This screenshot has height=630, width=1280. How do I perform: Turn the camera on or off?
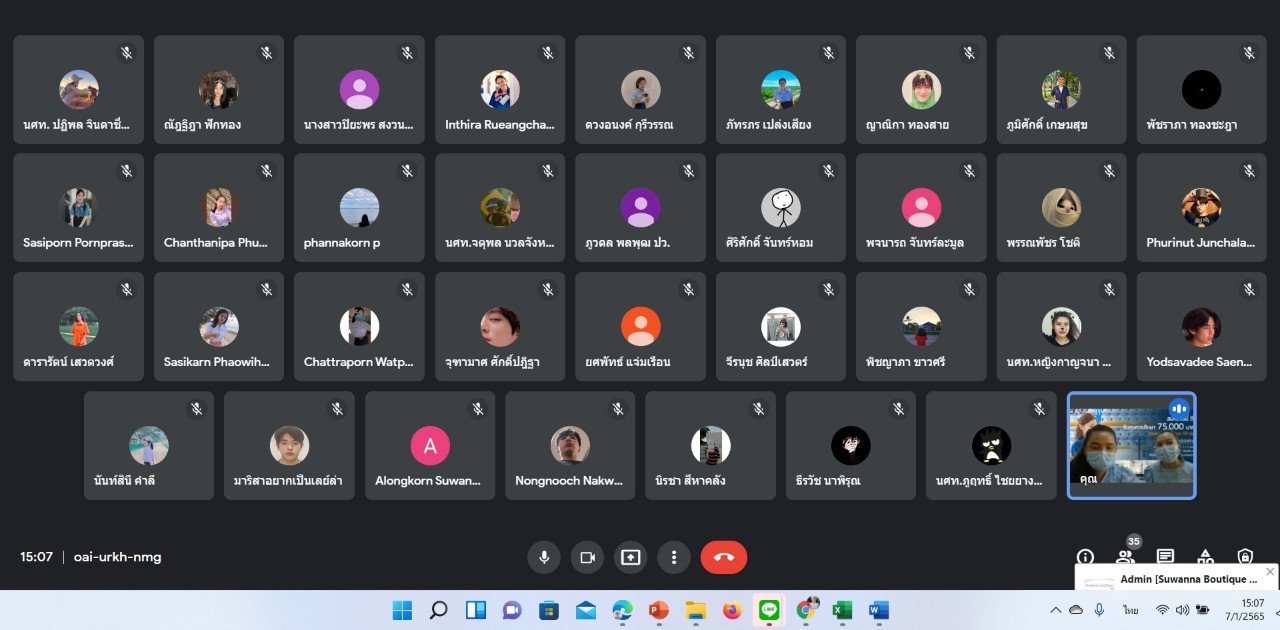point(588,557)
